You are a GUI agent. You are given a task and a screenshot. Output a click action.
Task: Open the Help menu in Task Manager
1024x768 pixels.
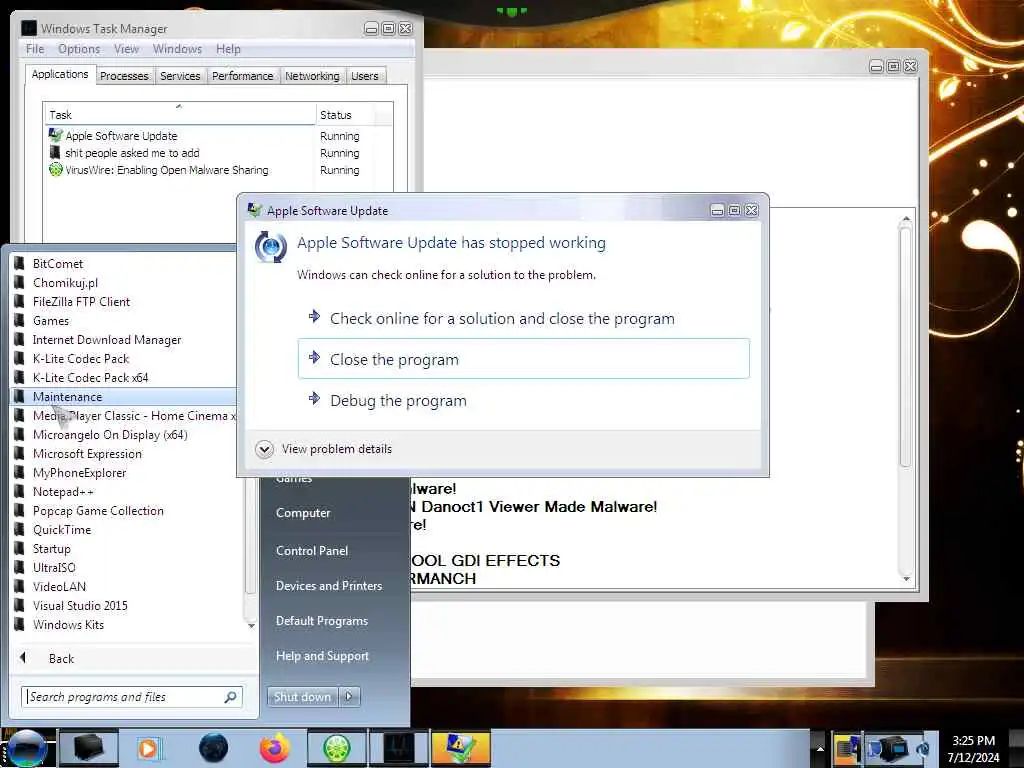point(228,49)
